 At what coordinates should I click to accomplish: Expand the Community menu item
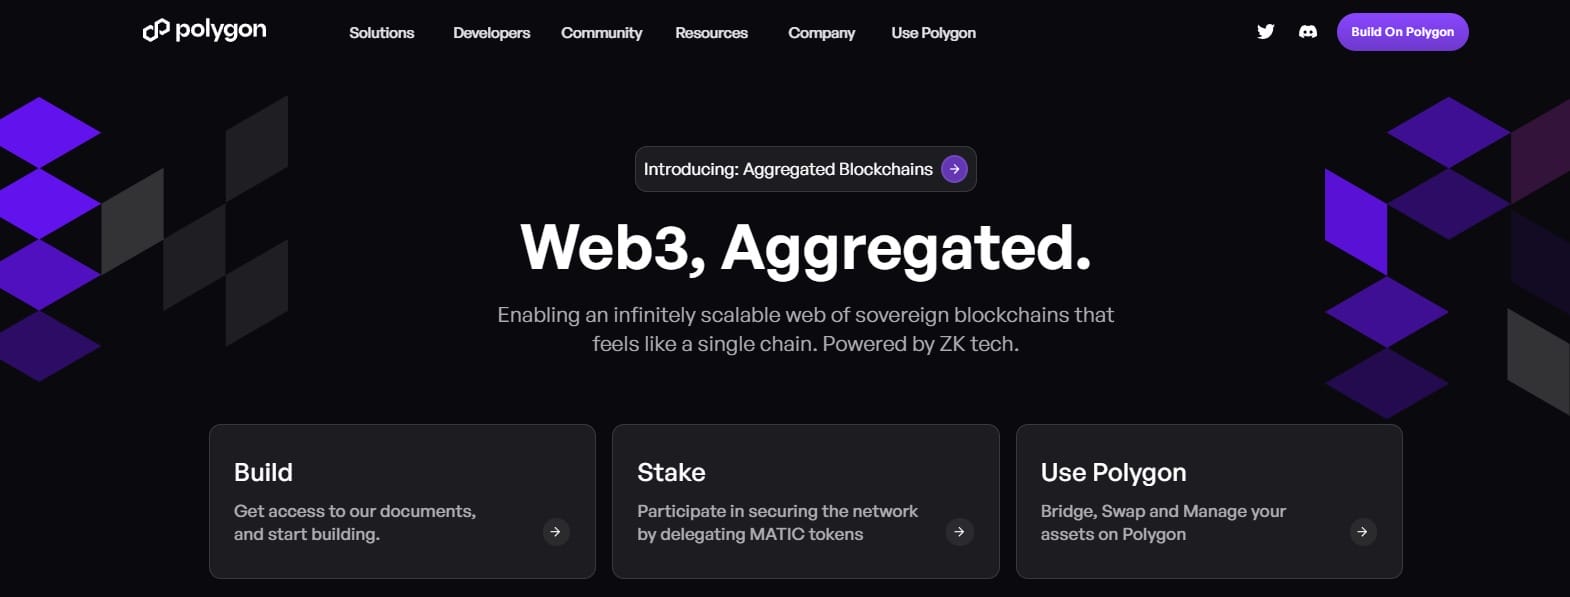pyautogui.click(x=601, y=33)
